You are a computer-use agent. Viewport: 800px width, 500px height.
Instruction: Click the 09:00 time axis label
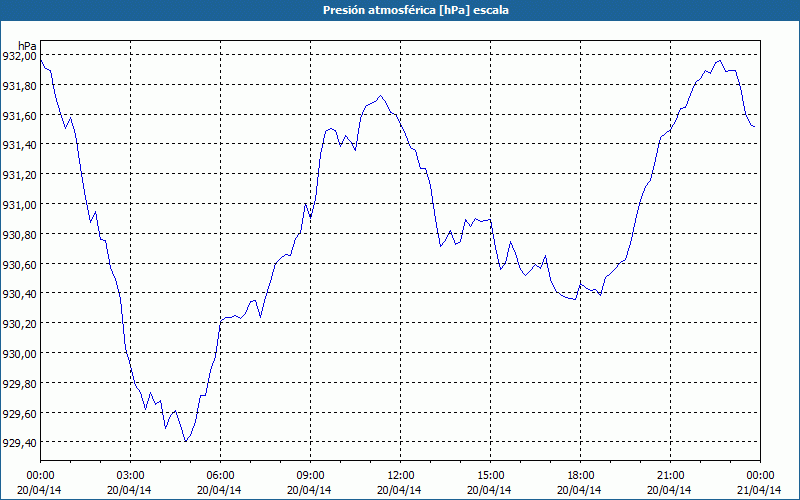[310, 476]
